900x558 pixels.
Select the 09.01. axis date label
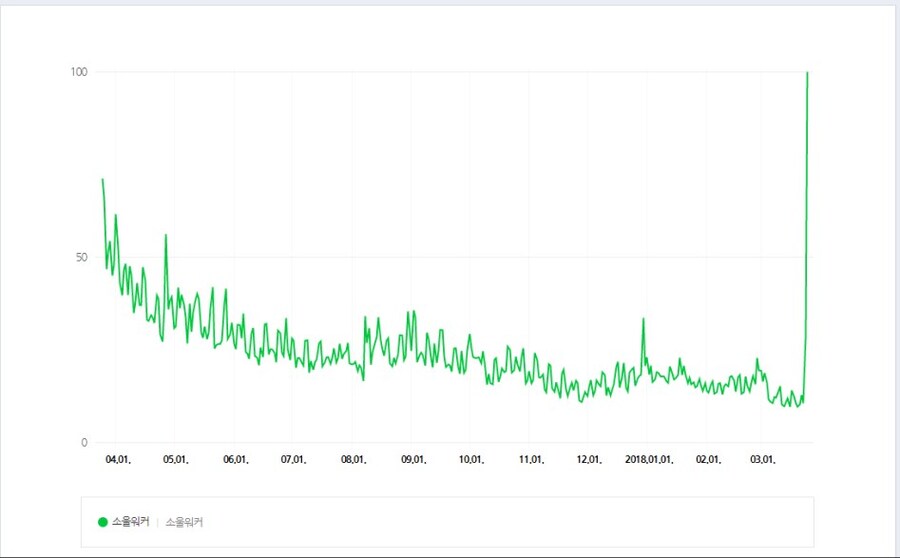click(x=412, y=460)
